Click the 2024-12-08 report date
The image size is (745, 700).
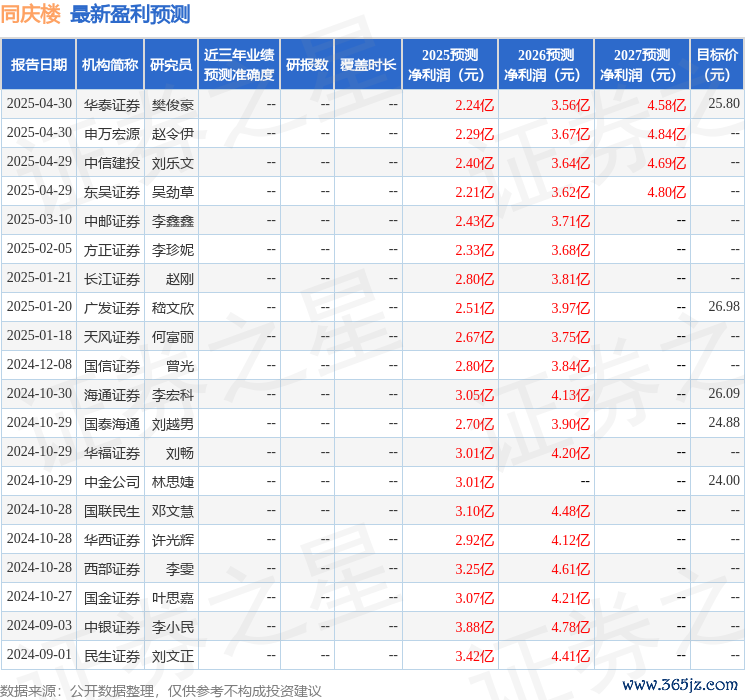point(39,364)
